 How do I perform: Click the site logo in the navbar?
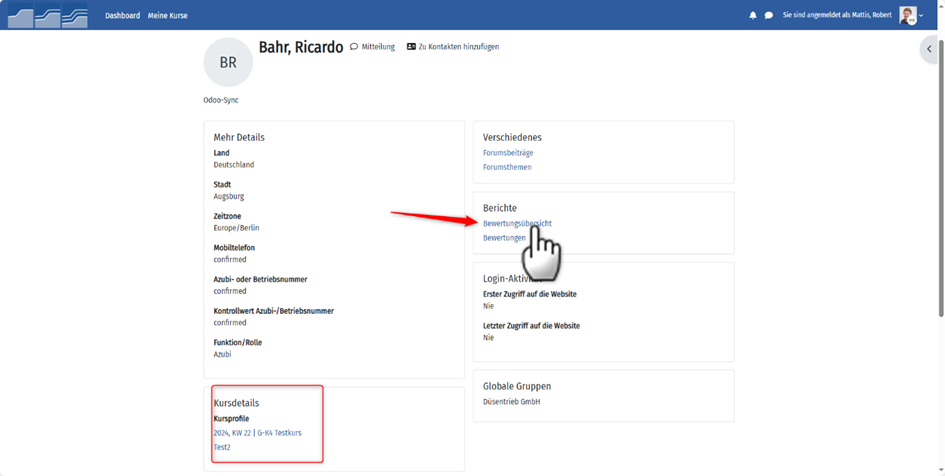(x=47, y=16)
